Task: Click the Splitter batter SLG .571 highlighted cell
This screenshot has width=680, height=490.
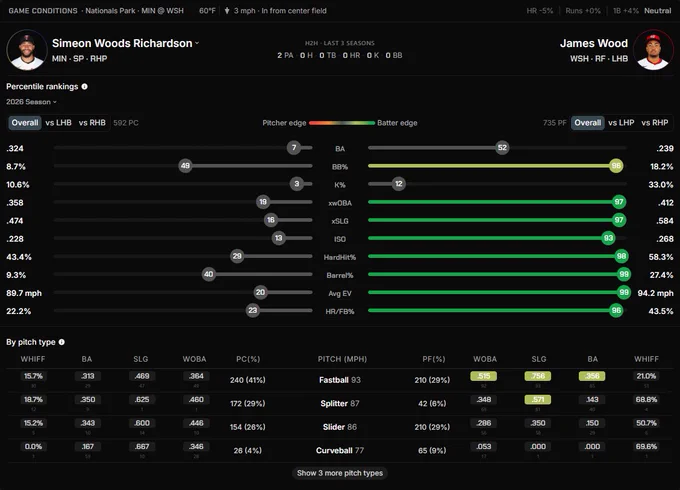Action: point(538,400)
